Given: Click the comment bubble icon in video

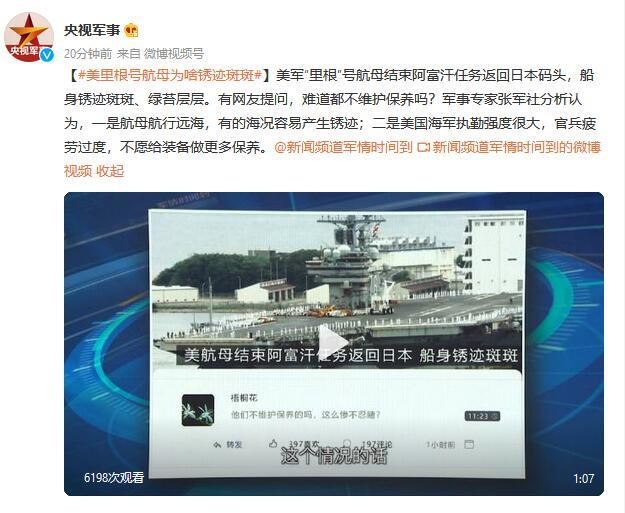Looking at the screenshot, I should [x=347, y=443].
